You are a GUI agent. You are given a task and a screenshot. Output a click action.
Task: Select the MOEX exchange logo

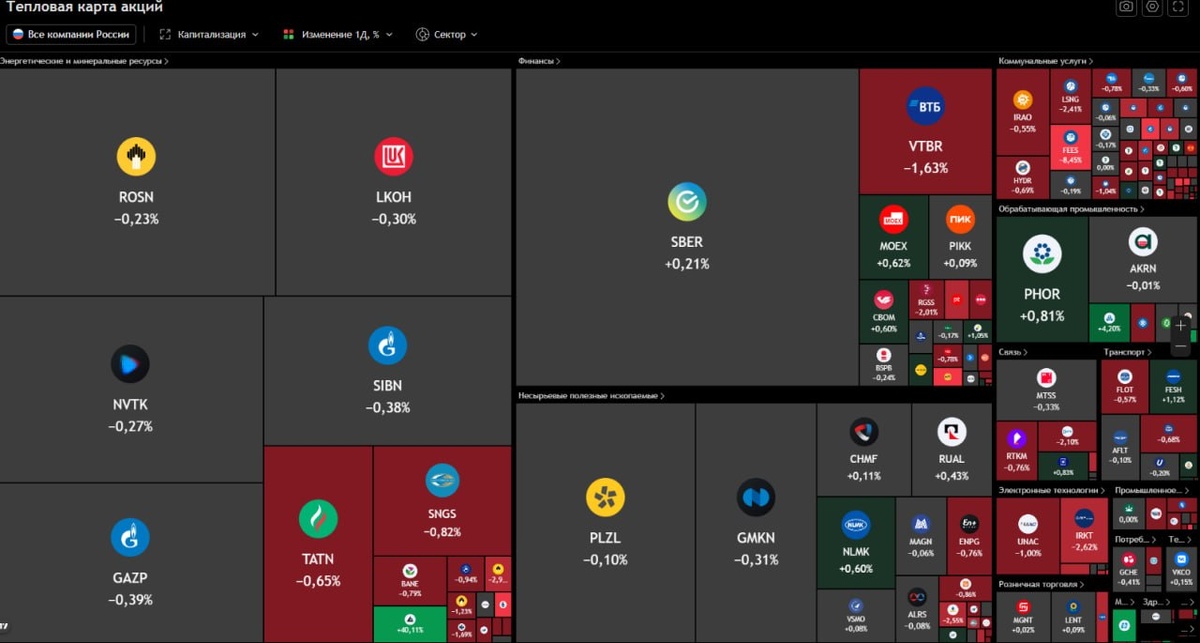pyautogui.click(x=893, y=219)
